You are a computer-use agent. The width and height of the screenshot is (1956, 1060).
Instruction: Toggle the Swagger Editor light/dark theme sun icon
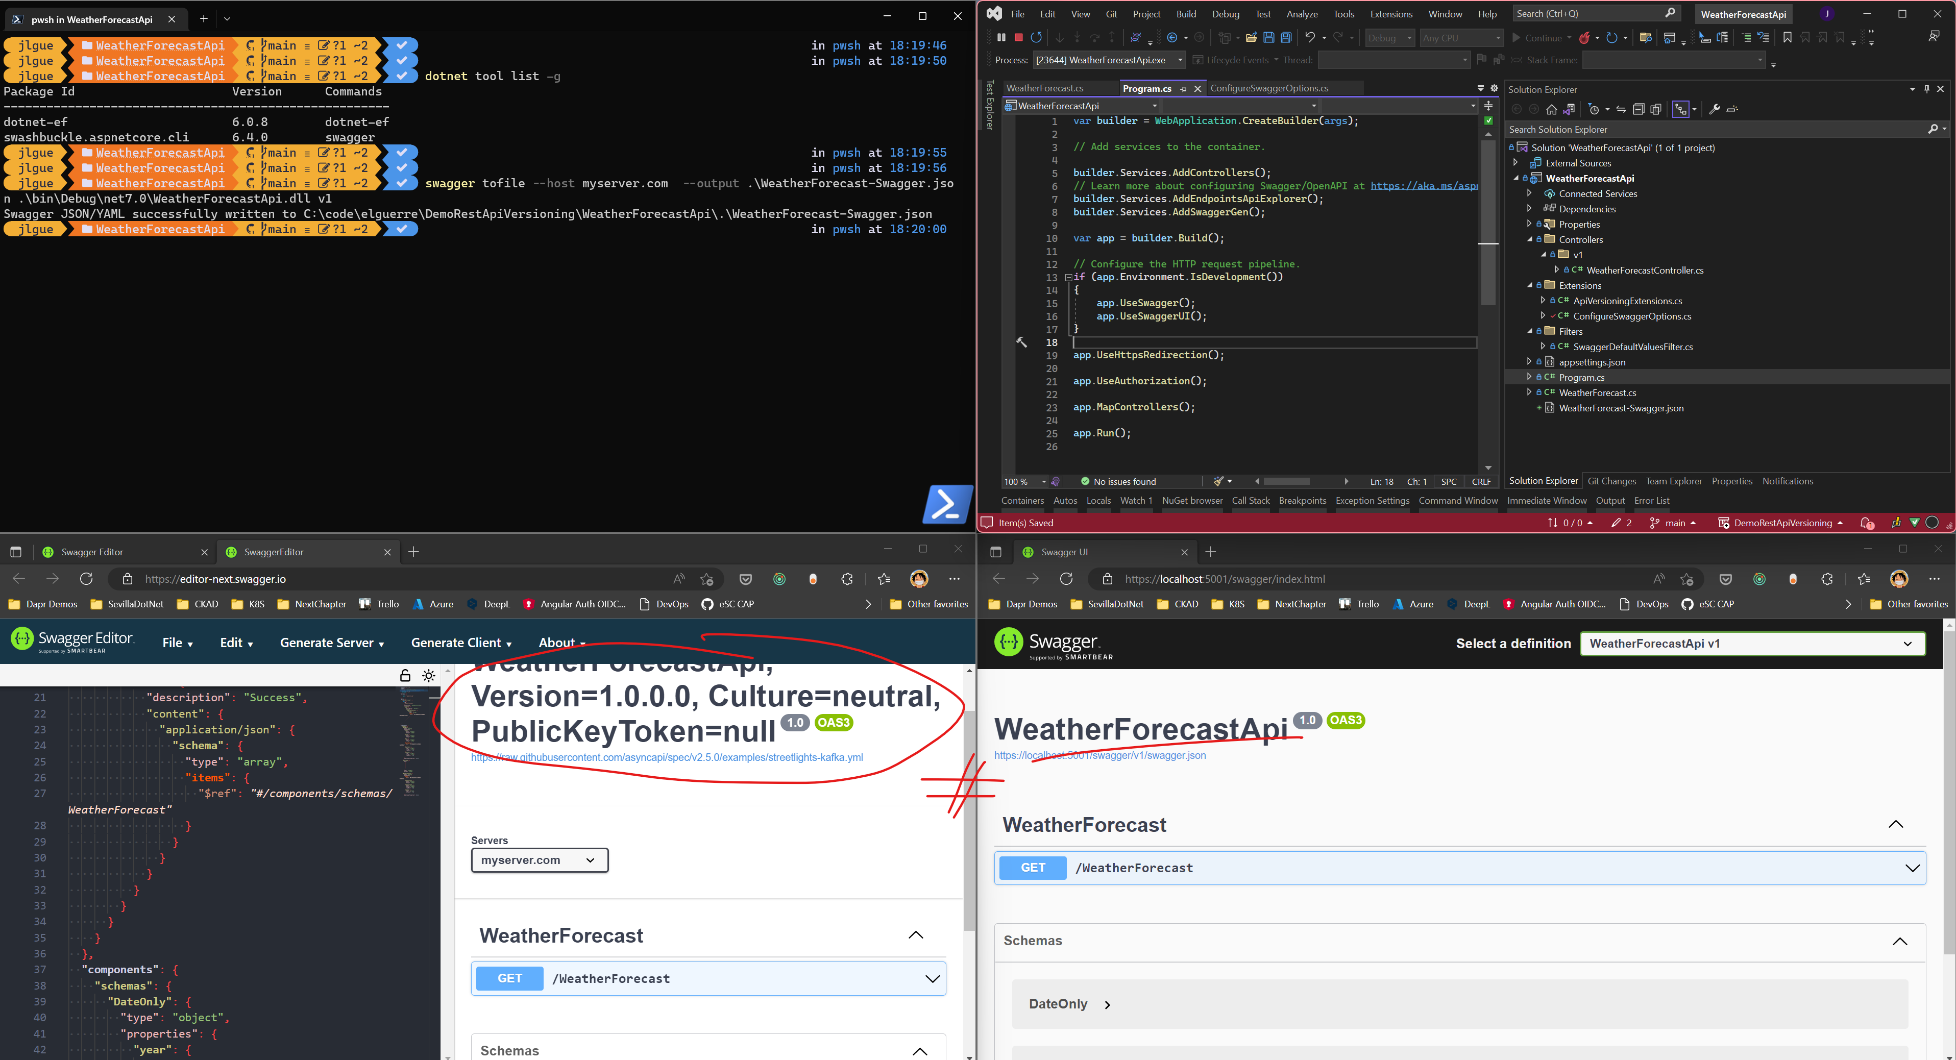point(429,676)
